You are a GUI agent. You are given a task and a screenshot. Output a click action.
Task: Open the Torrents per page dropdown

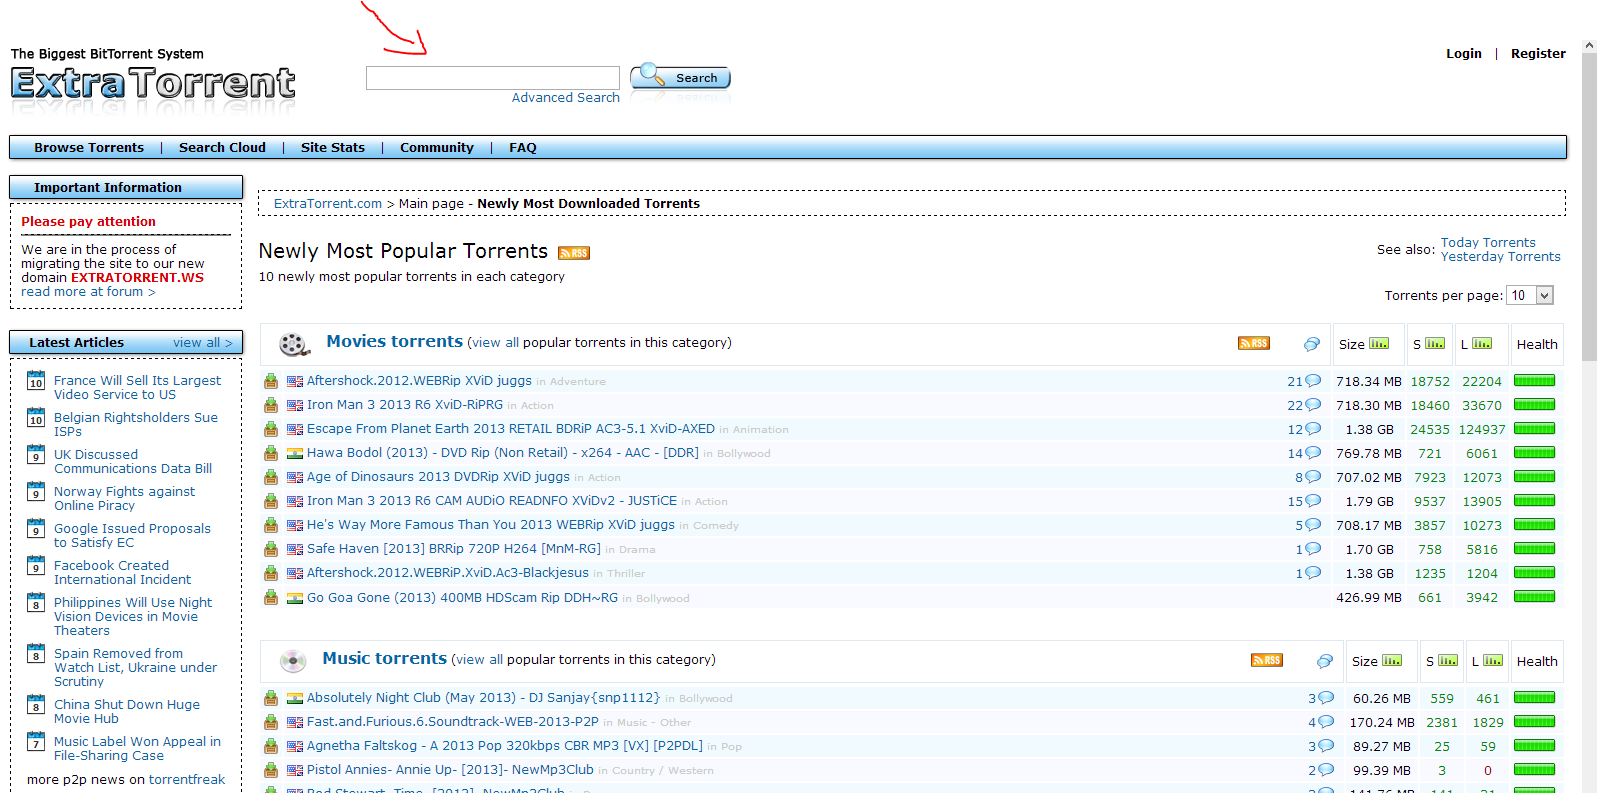click(x=1530, y=295)
